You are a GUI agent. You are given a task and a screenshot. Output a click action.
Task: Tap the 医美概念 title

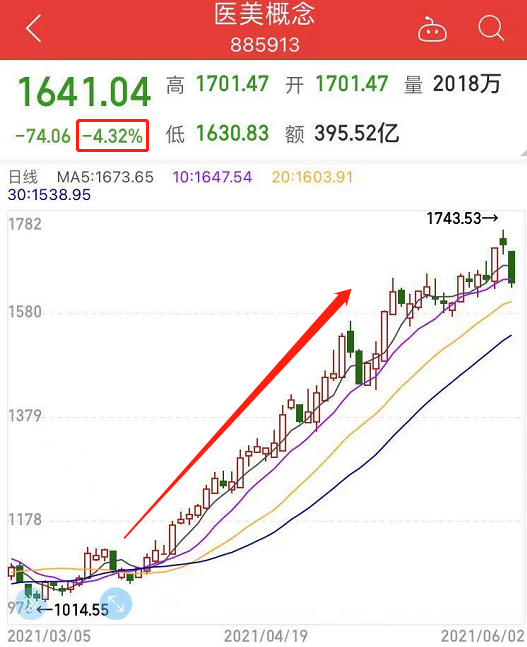pyautogui.click(x=264, y=14)
